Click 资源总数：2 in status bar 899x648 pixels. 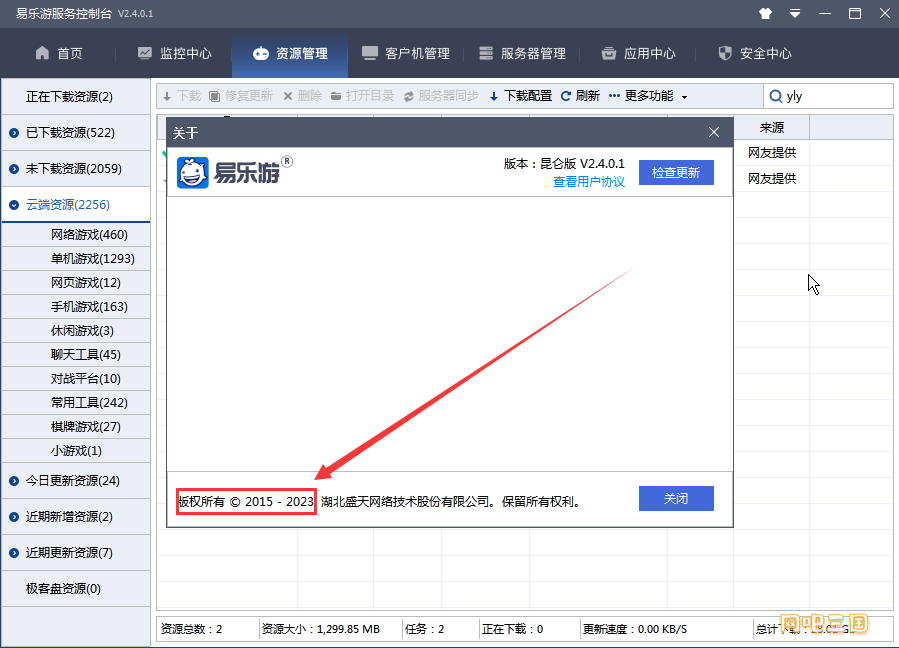coord(191,629)
